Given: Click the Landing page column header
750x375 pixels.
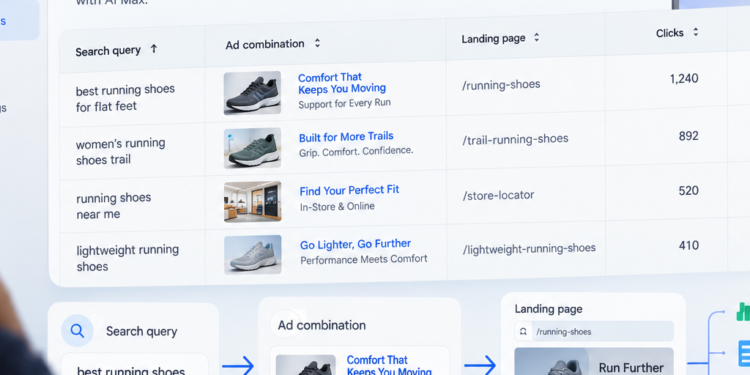Looking at the screenshot, I should pos(494,39).
